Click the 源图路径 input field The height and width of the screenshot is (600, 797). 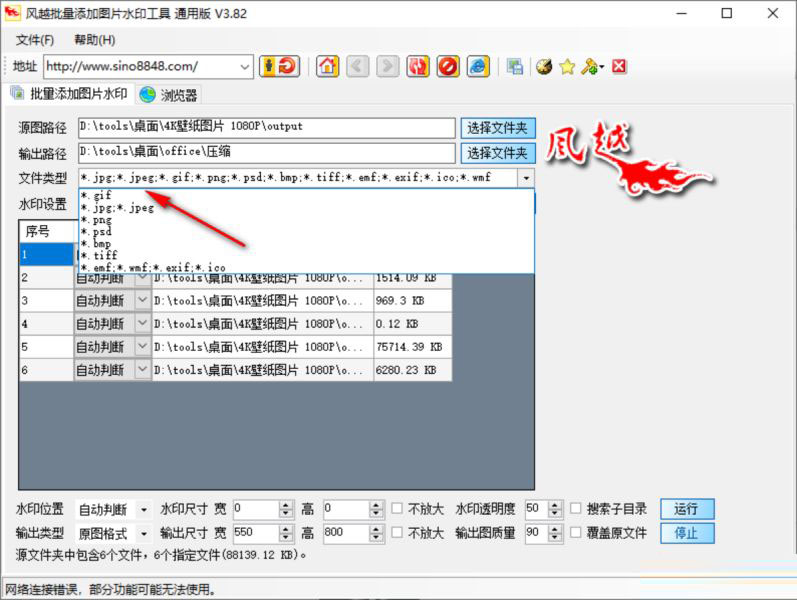pos(267,128)
